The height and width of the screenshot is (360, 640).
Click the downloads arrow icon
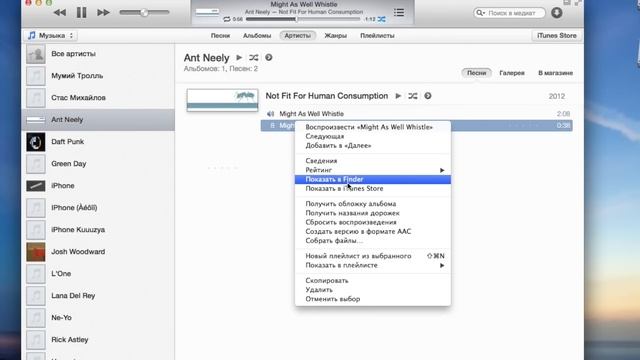pos(556,13)
